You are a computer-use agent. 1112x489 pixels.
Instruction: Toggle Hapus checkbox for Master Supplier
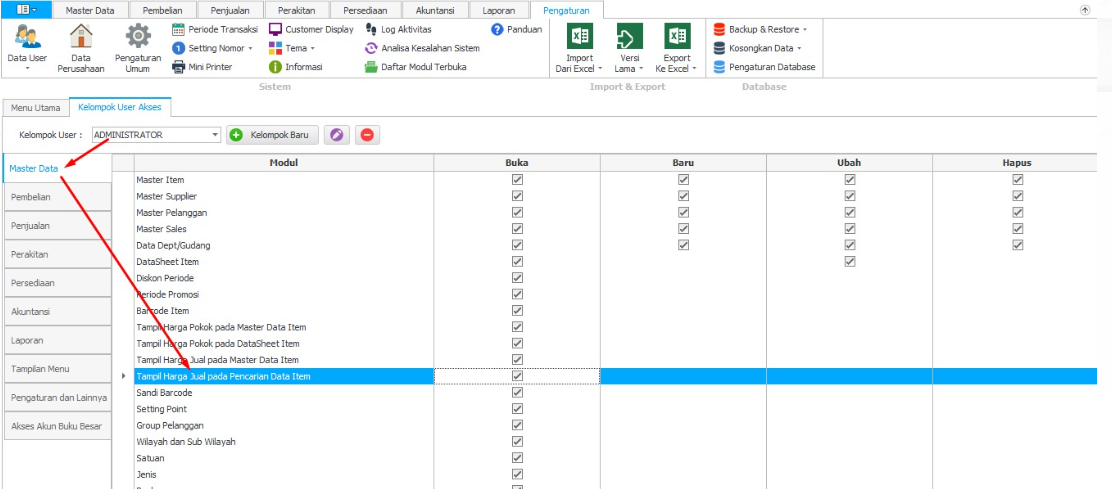(1017, 196)
